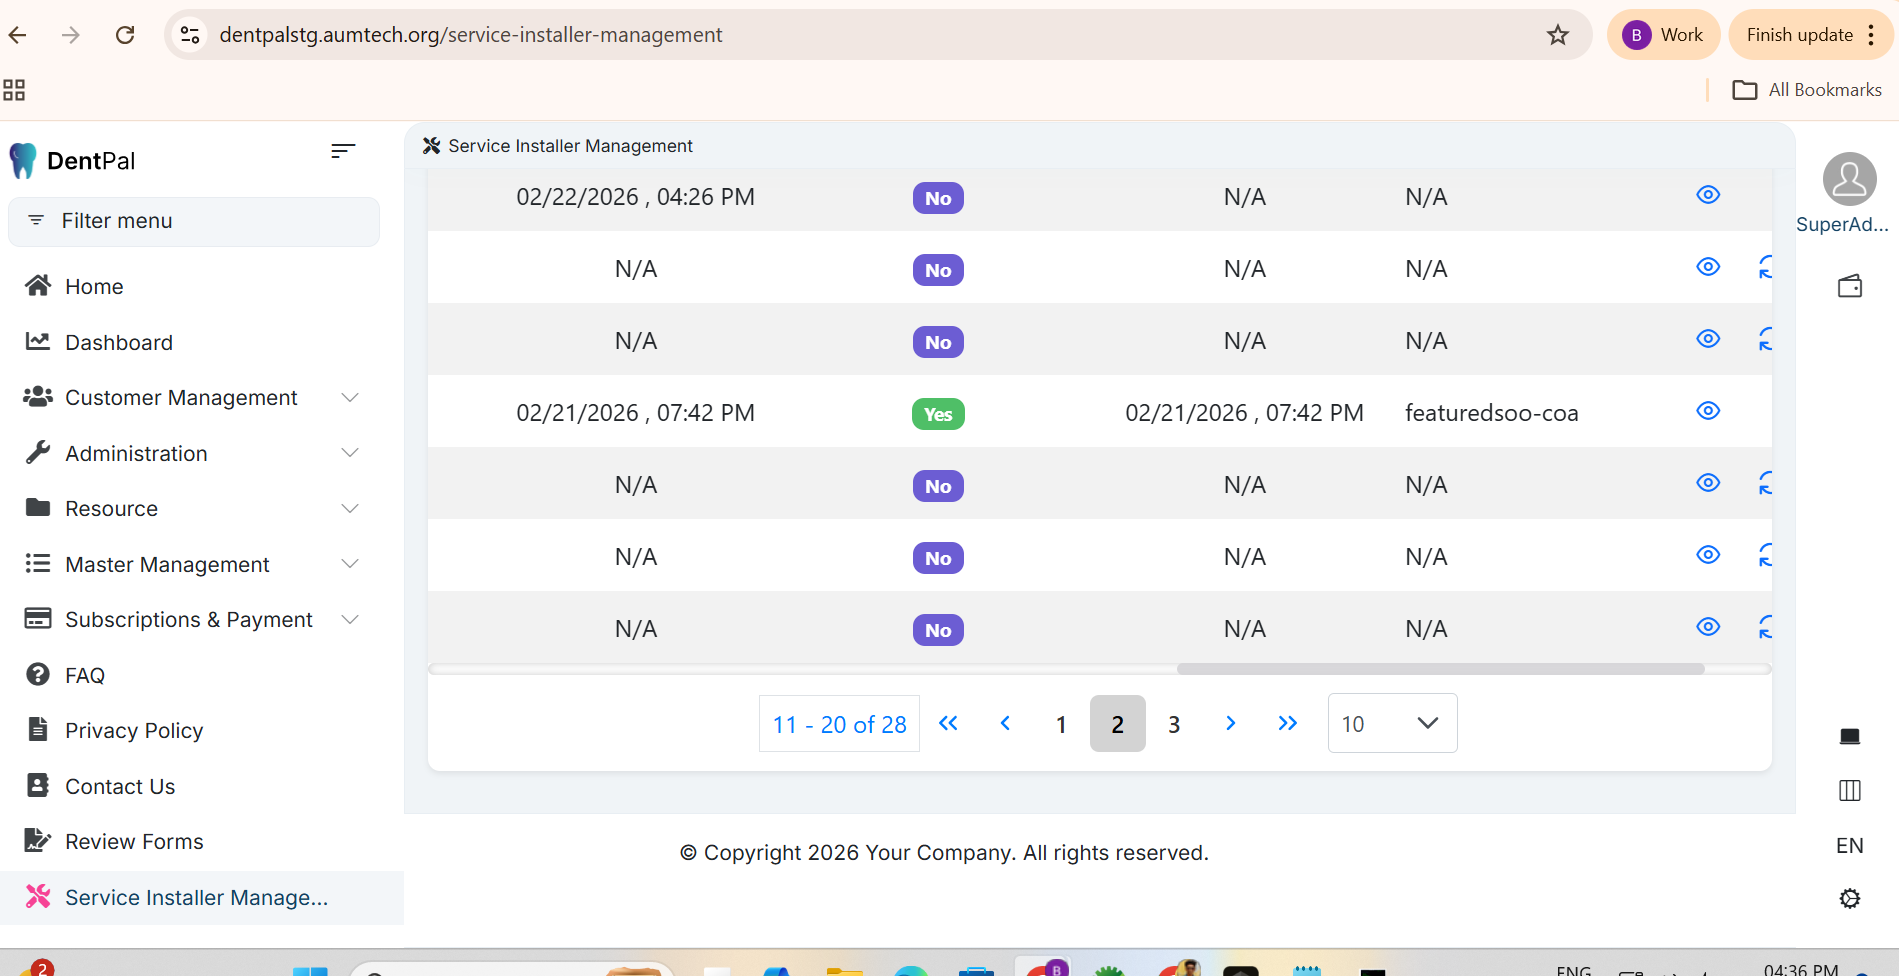The height and width of the screenshot is (976, 1899).
Task: Click eye icon for 02/22/2026 row
Action: (1708, 195)
